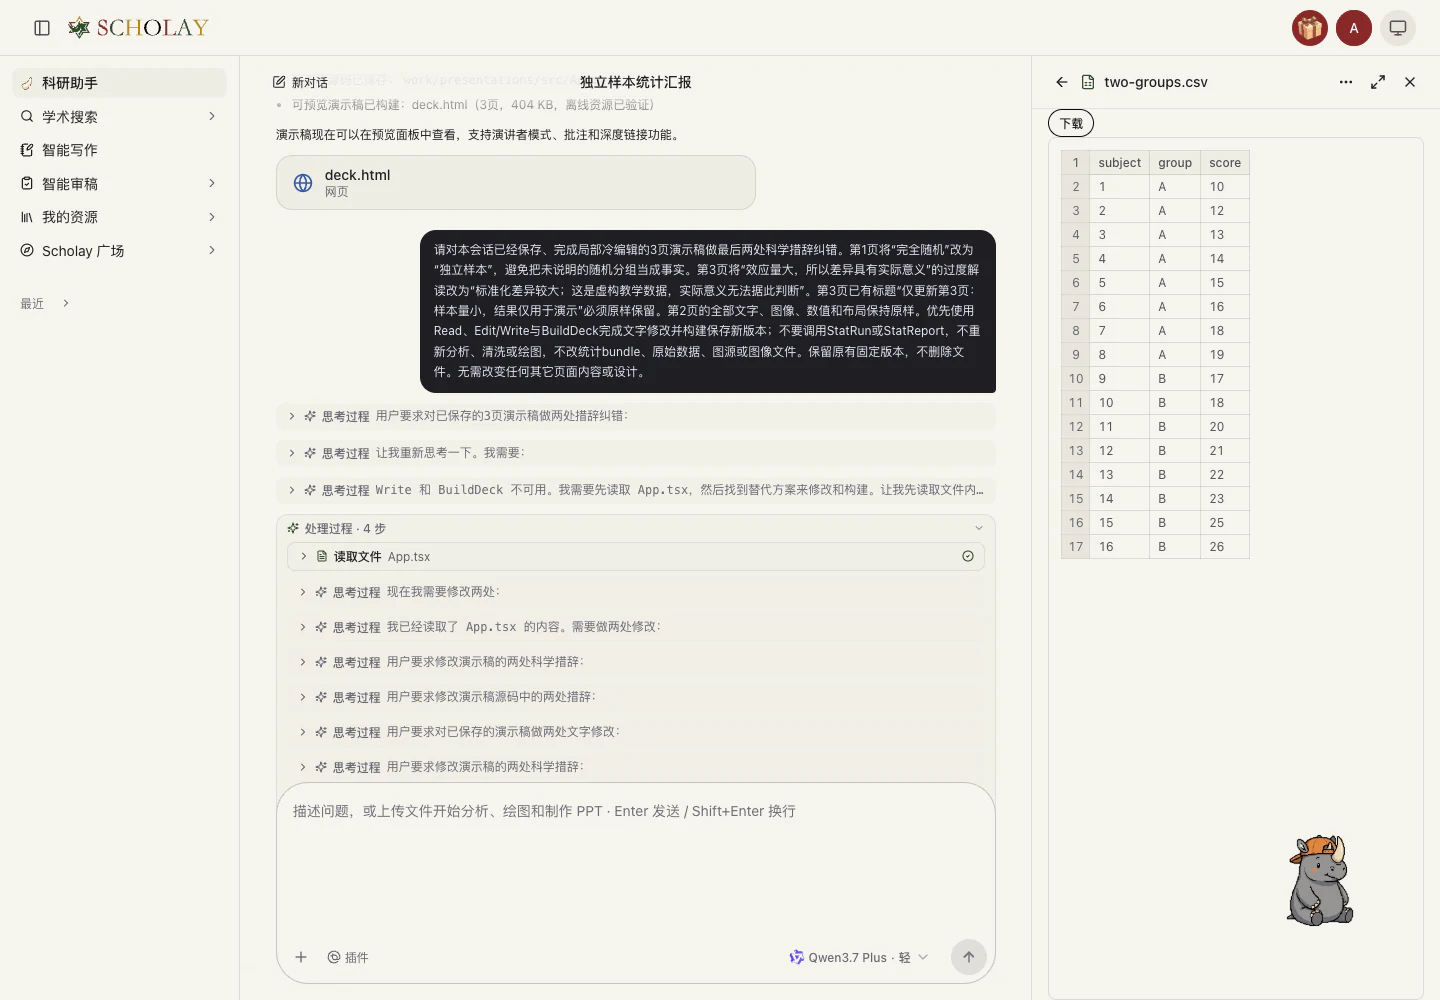The image size is (1440, 1000).
Task: Click the group column header
Action: point(1175,163)
